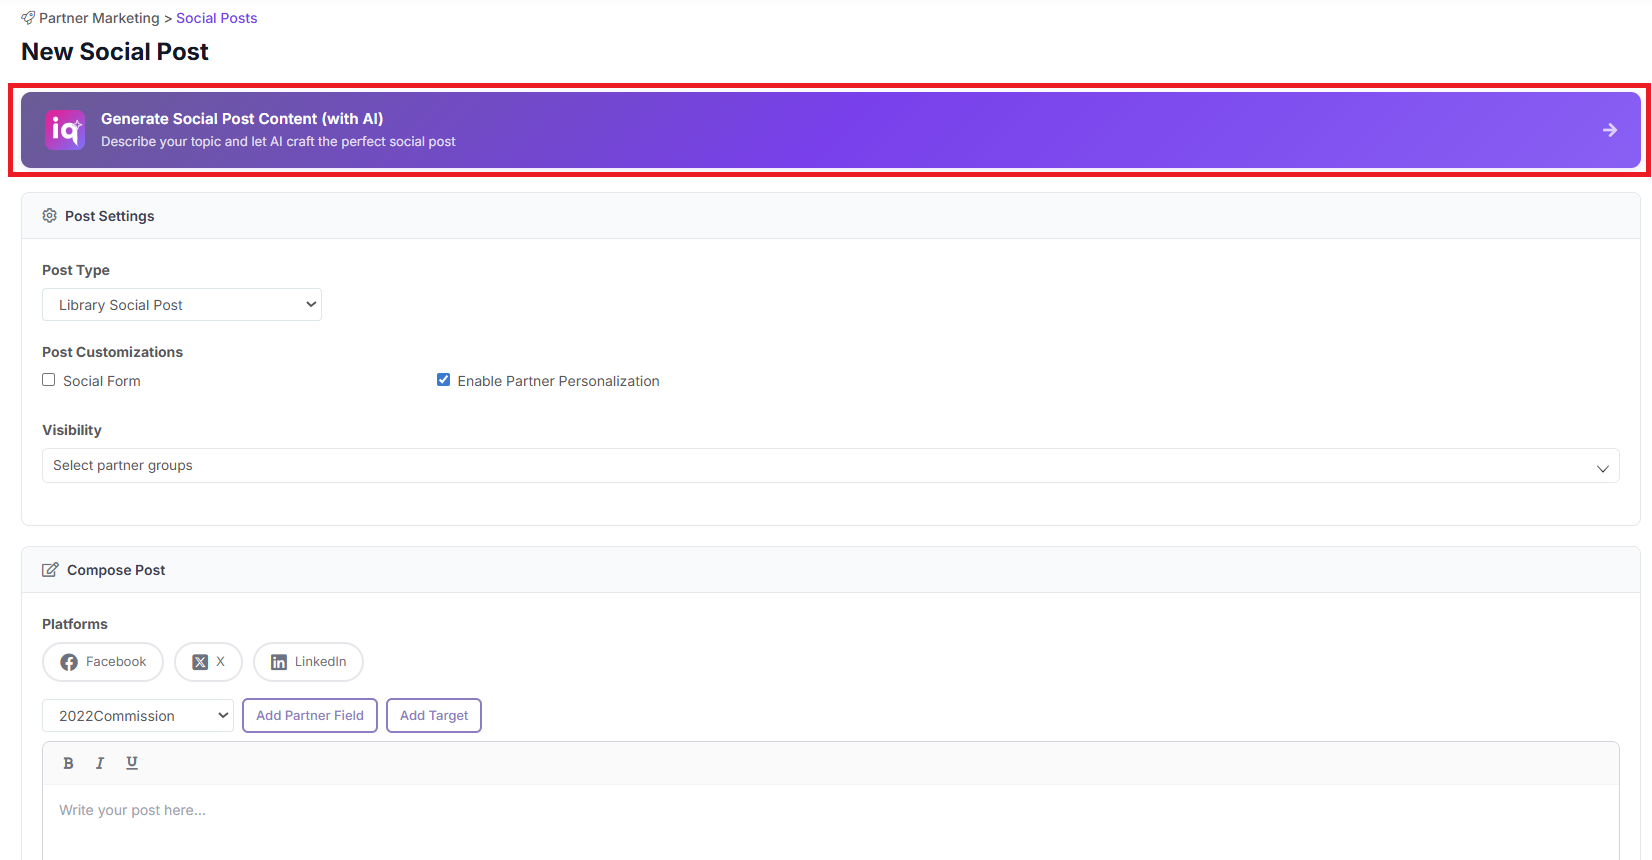Apply underline formatting in the editor
The image size is (1652, 860).
132,763
